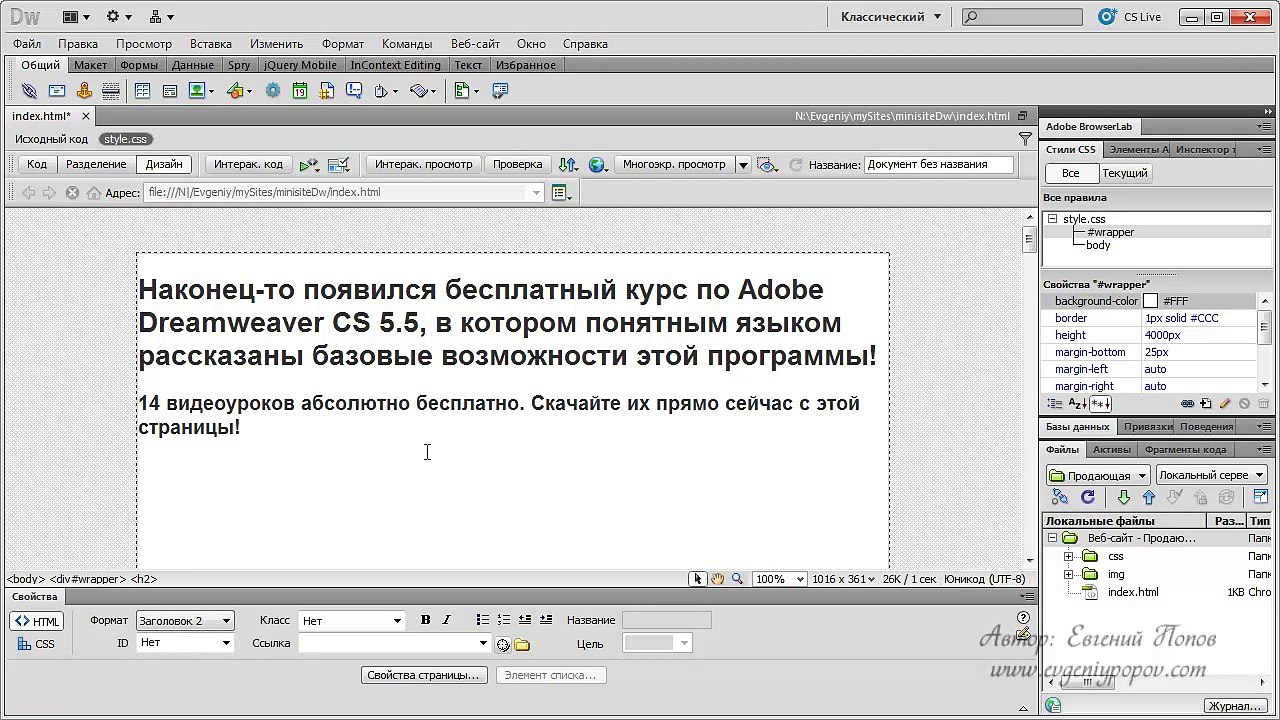The image size is (1280, 720).
Task: Collapse the style.css rule tree
Action: click(x=1052, y=219)
